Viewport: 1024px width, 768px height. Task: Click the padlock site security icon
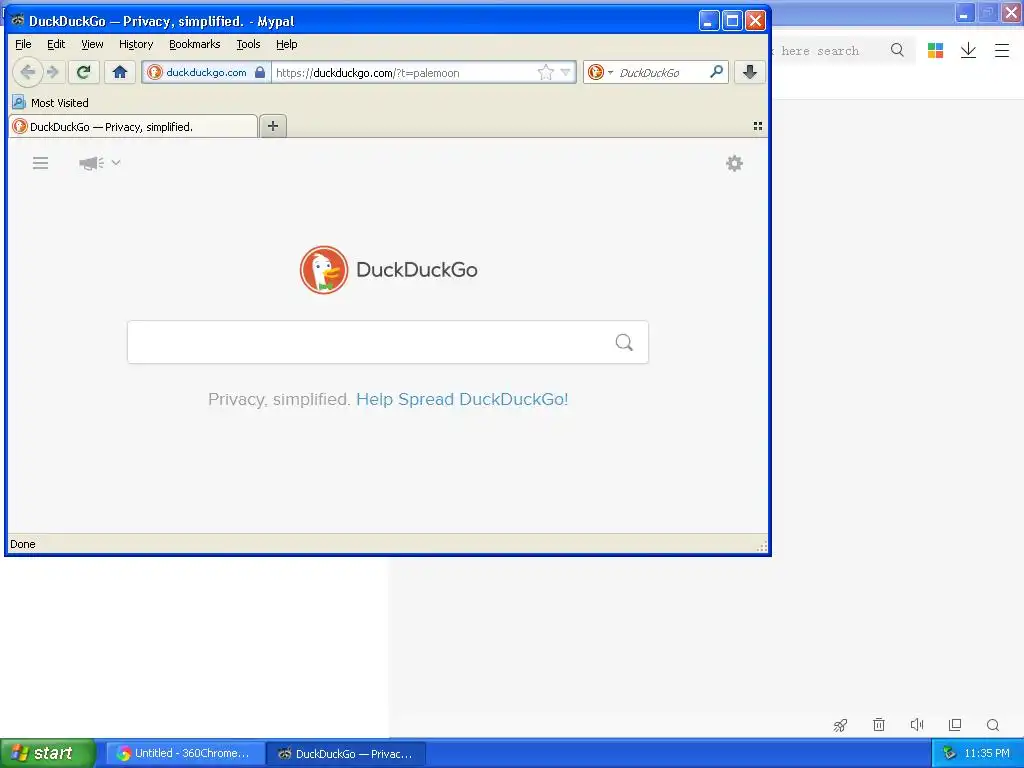[x=260, y=72]
